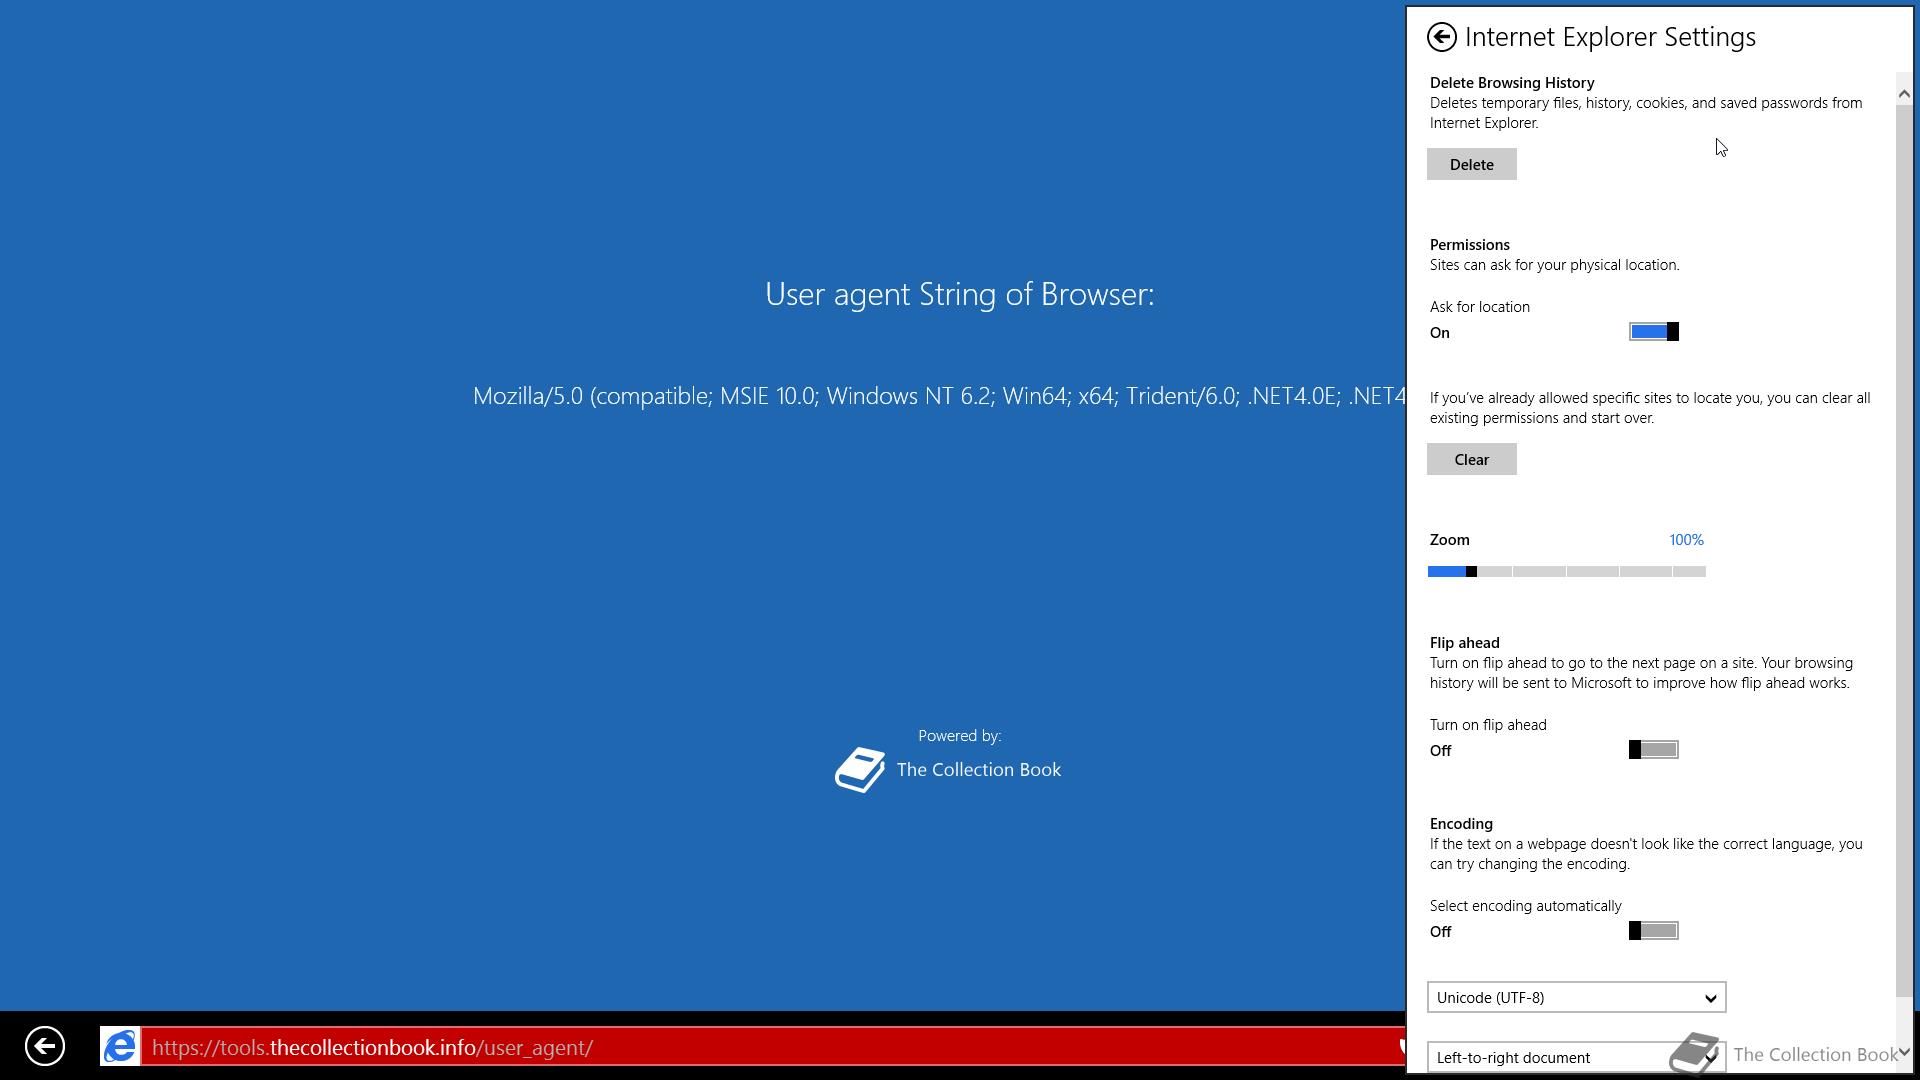
Task: Toggle Select encoding automatically switch
Action: [1654, 931]
